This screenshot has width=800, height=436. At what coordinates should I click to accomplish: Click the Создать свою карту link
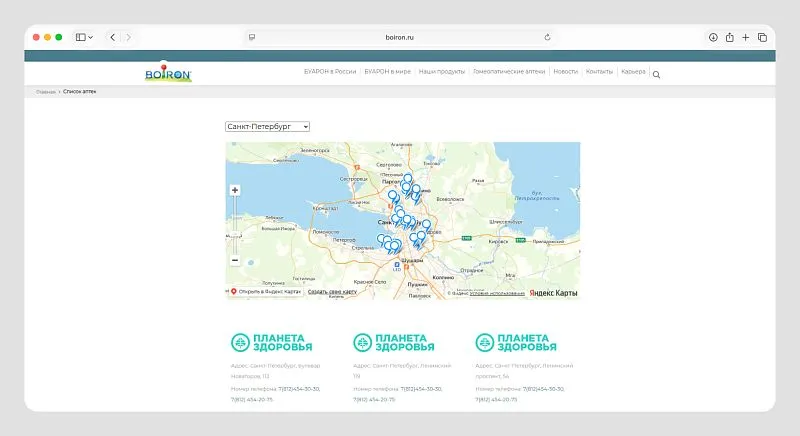tap(332, 292)
